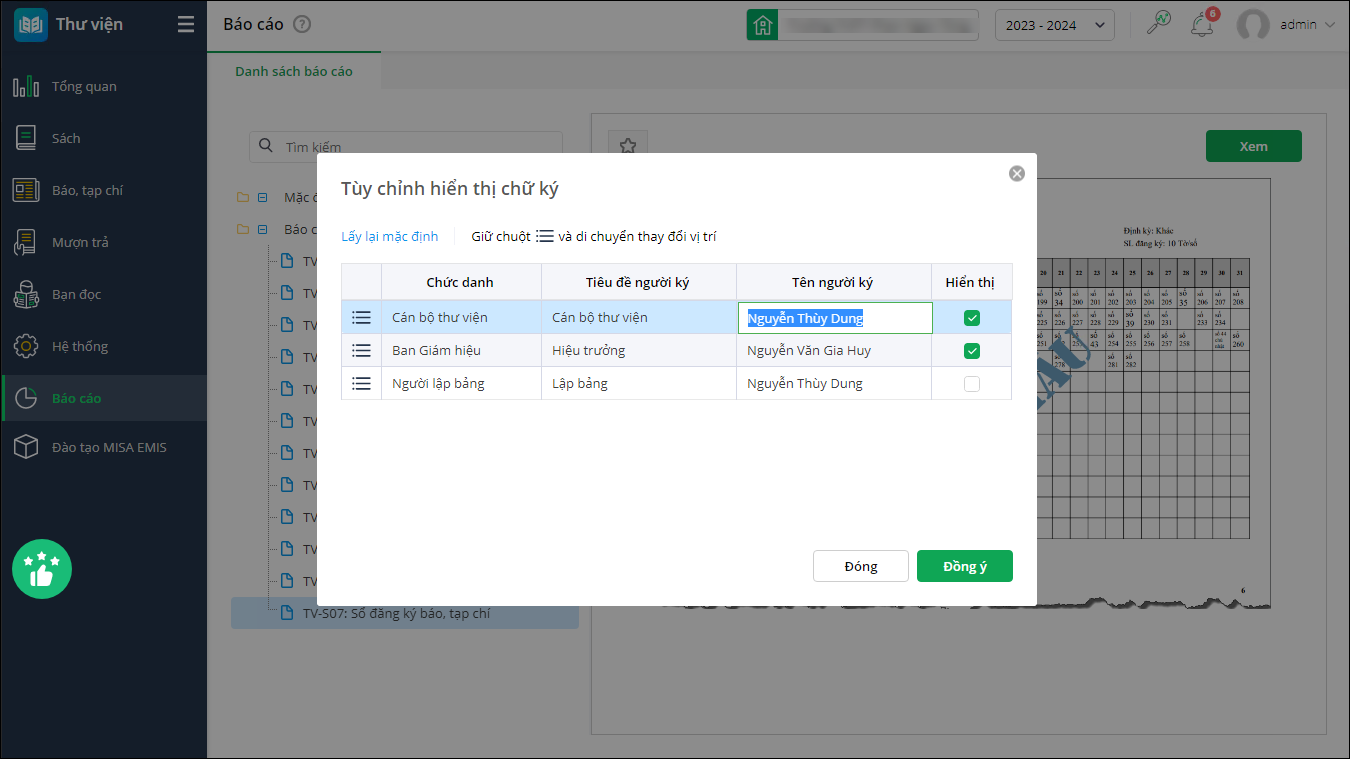Go to Hệ thống in sidebar
Viewport: 1350px width, 759px height.
click(x=80, y=347)
